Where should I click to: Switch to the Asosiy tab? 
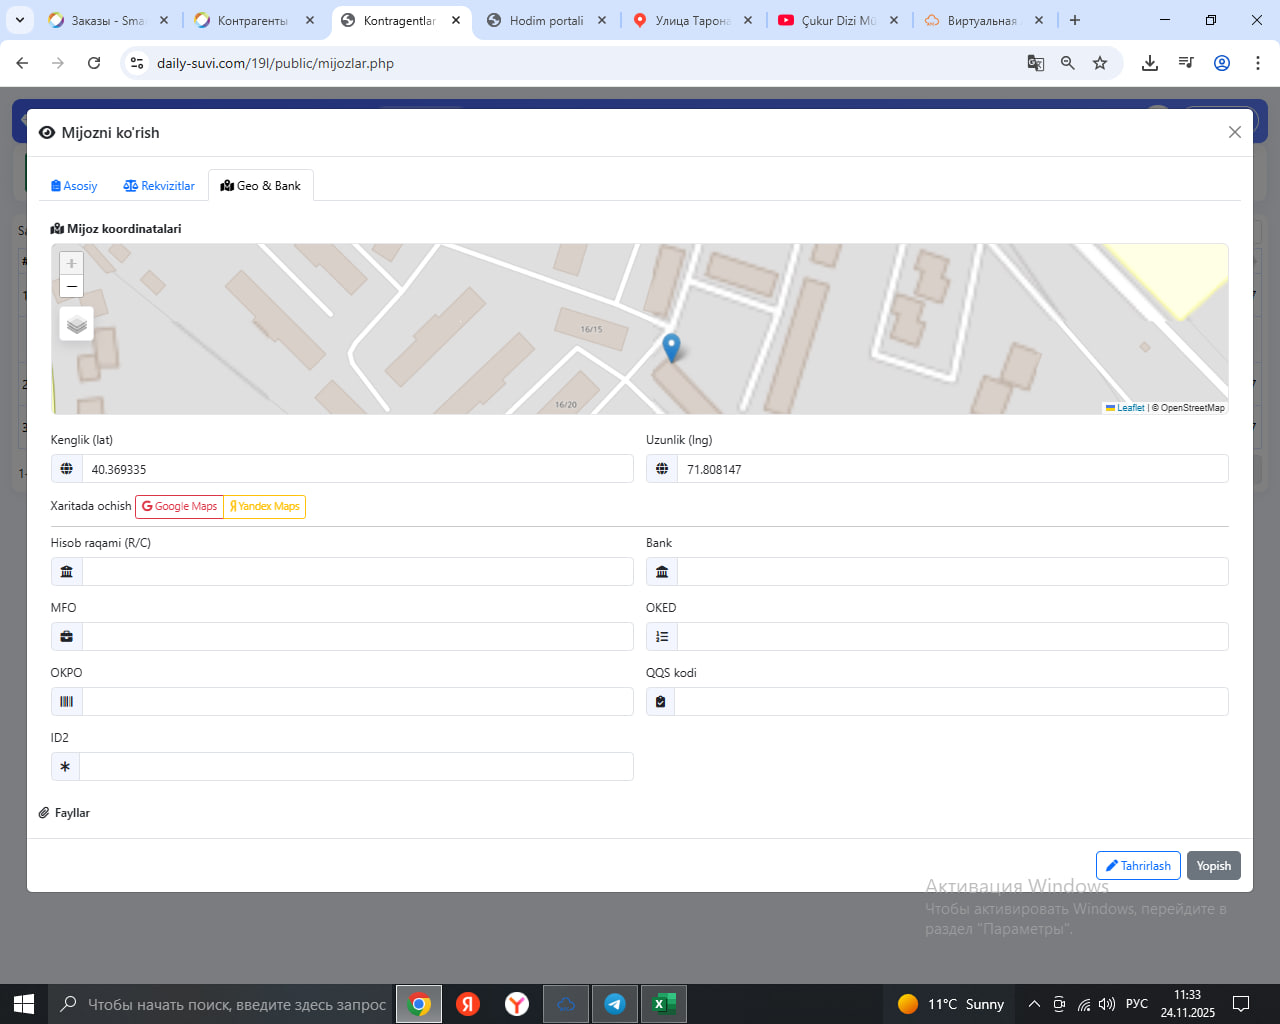(74, 186)
